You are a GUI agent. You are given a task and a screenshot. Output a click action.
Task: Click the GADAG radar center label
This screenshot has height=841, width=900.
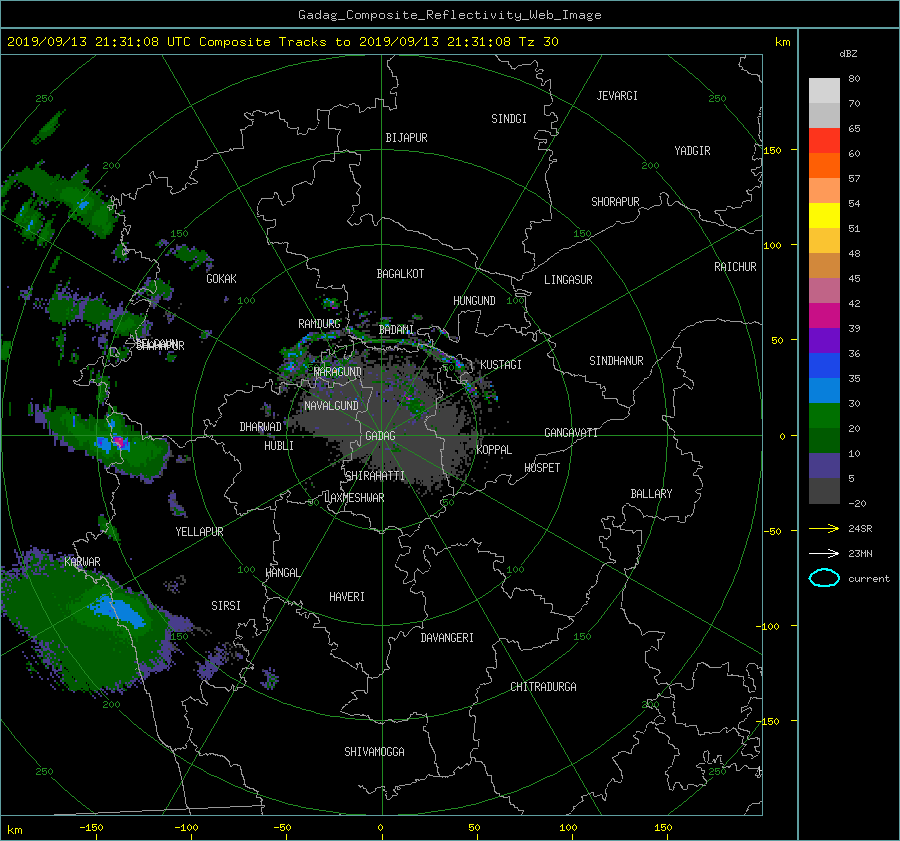(380, 436)
